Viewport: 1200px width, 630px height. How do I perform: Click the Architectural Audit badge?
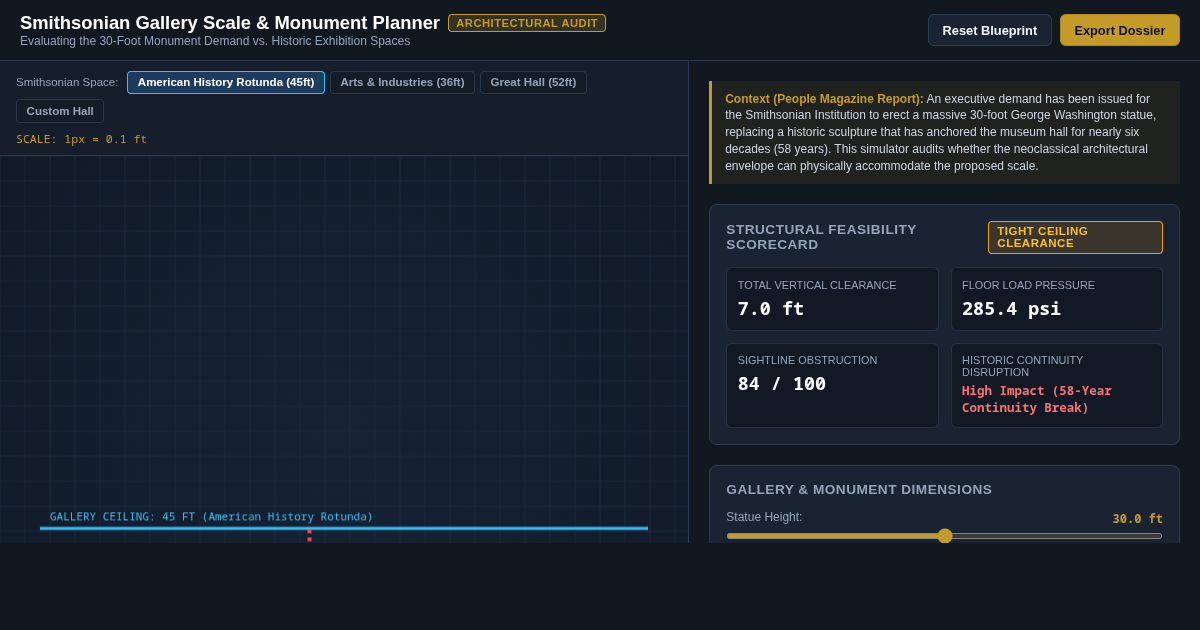coord(527,23)
